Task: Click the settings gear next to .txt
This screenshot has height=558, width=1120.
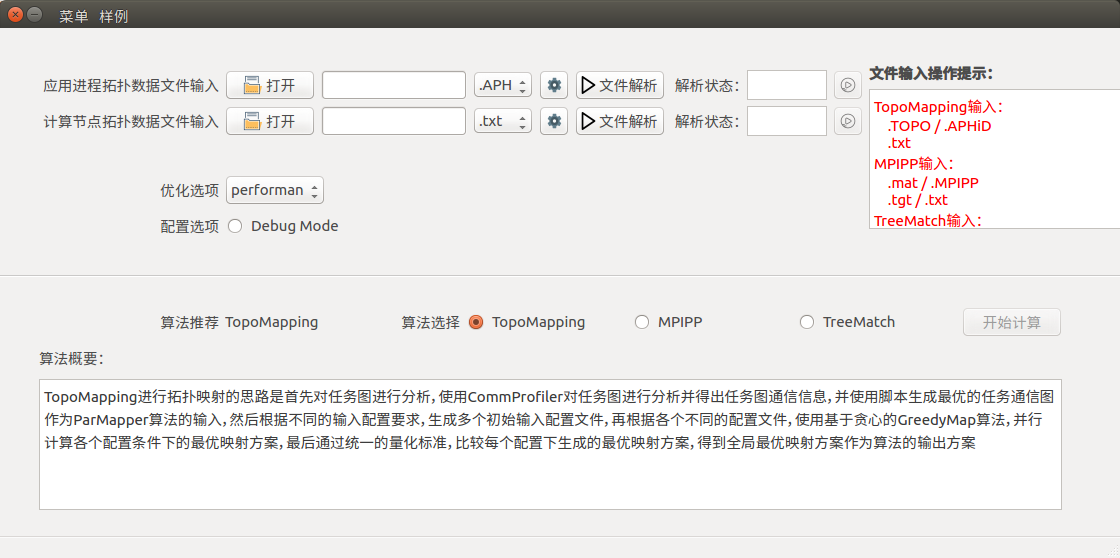Action: point(554,121)
